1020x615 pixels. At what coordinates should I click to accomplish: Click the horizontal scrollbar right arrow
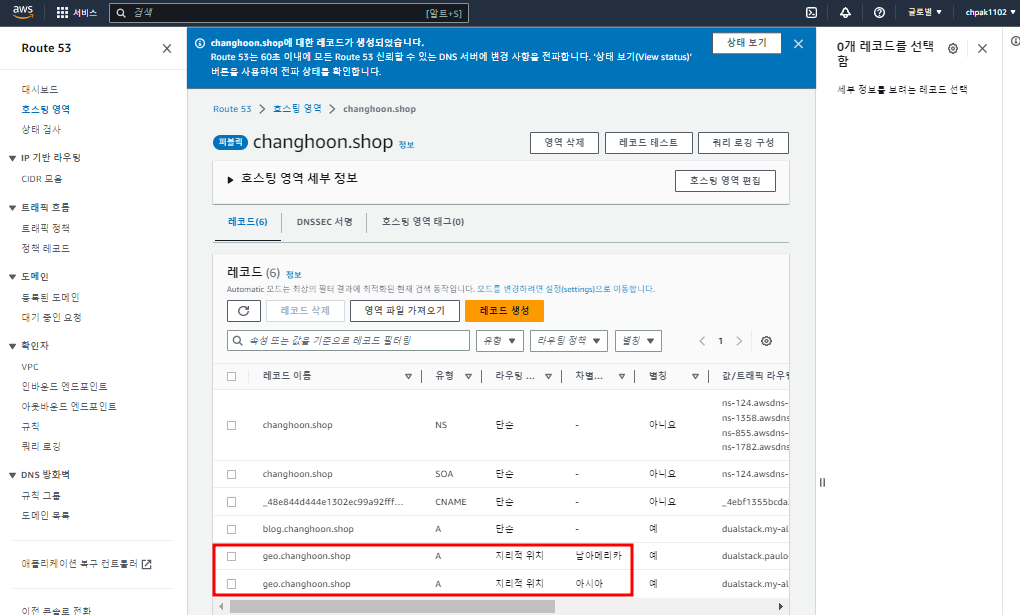point(781,607)
